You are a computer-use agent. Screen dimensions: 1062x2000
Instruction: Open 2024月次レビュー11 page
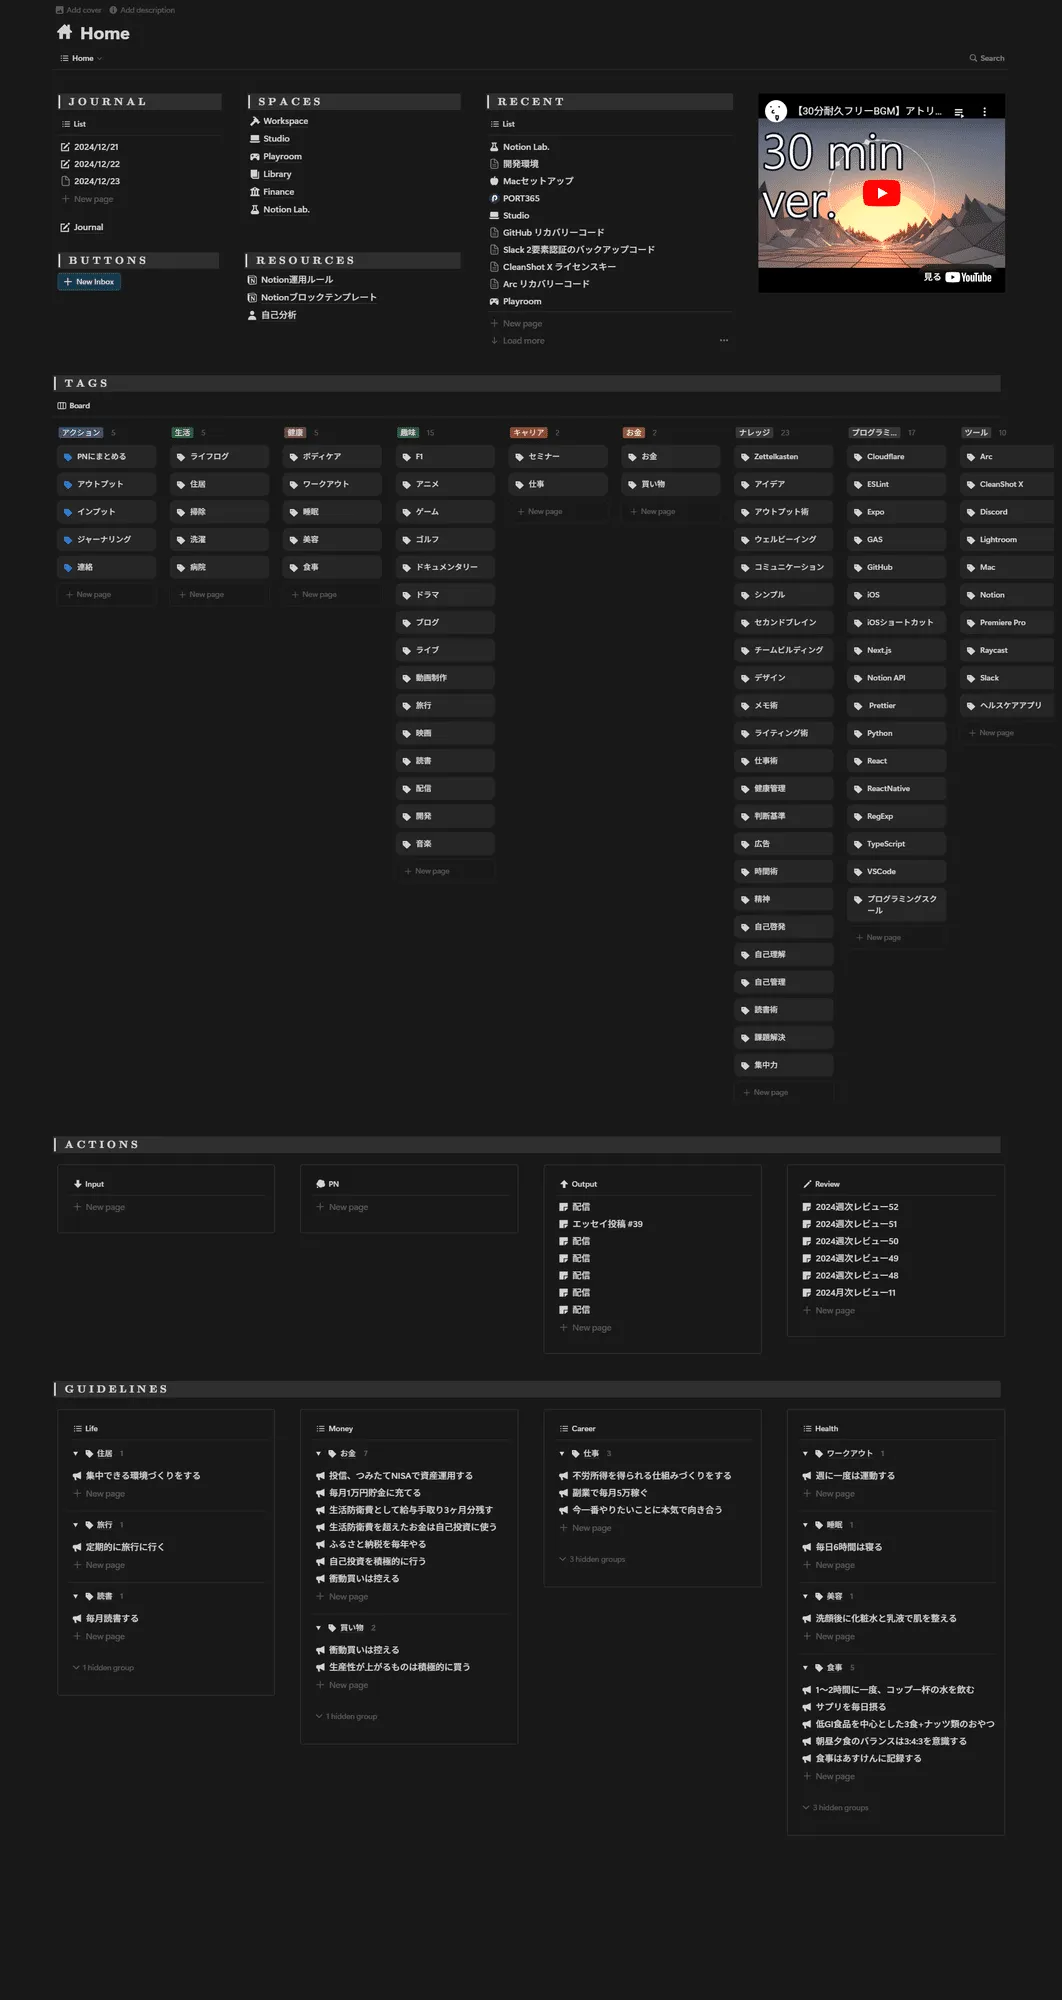(x=849, y=1293)
